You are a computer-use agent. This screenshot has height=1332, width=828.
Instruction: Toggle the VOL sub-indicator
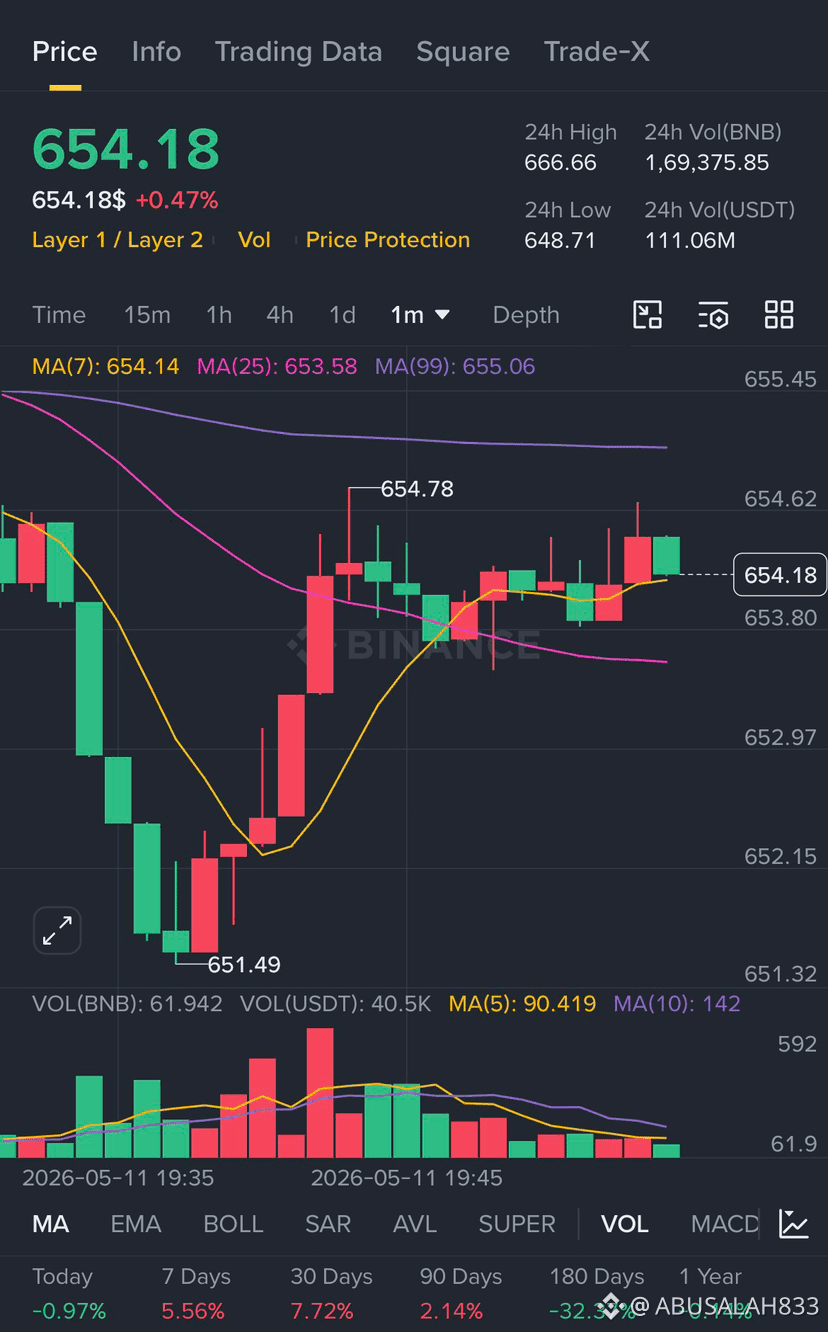[625, 1224]
